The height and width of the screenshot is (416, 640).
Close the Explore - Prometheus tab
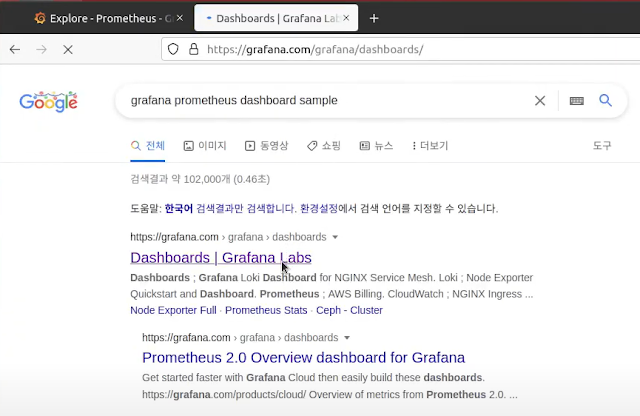(180, 18)
